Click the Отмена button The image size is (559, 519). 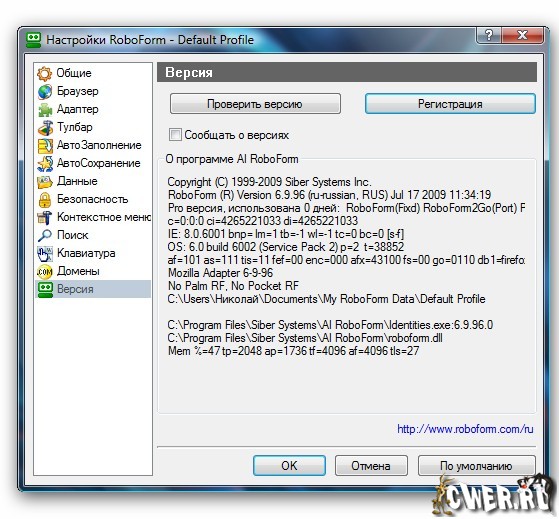tap(371, 465)
